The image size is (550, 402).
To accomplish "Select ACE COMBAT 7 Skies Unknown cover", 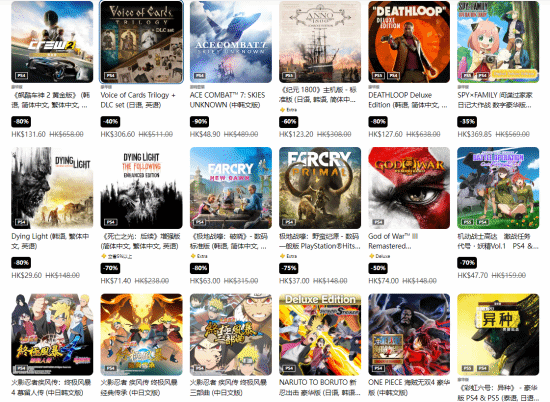I will (231, 42).
